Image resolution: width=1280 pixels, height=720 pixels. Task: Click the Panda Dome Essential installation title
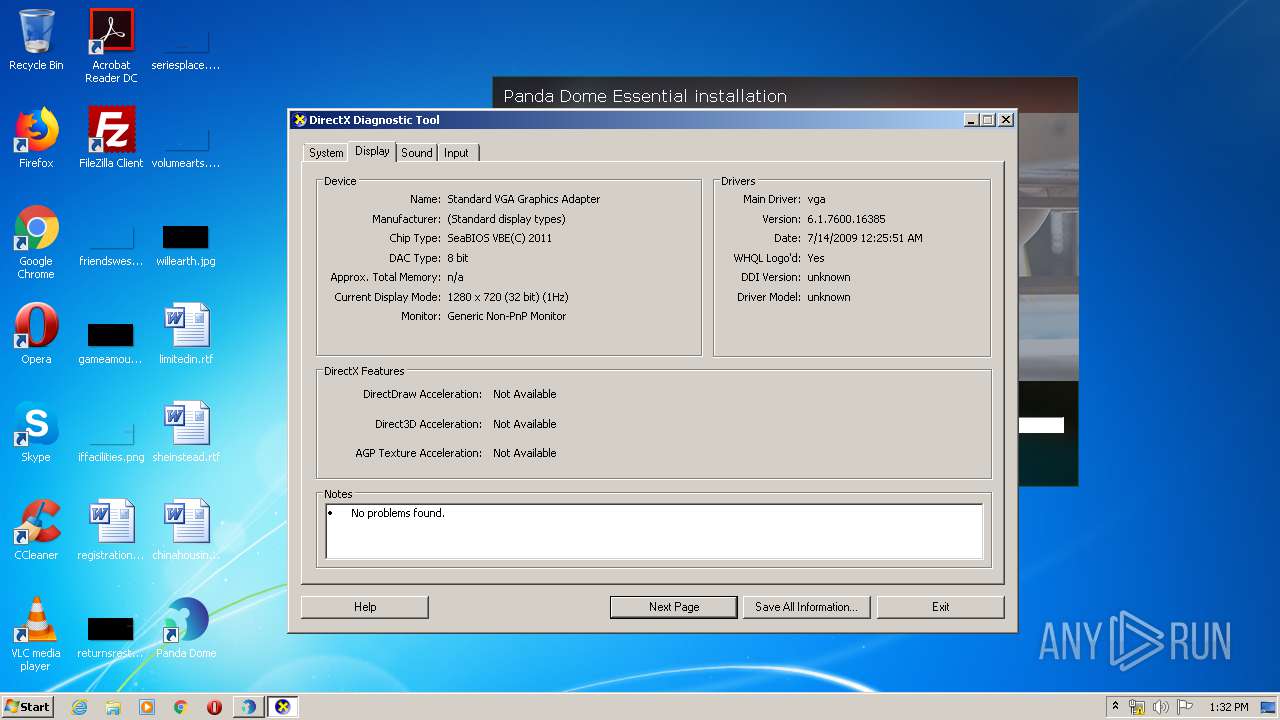pos(645,96)
